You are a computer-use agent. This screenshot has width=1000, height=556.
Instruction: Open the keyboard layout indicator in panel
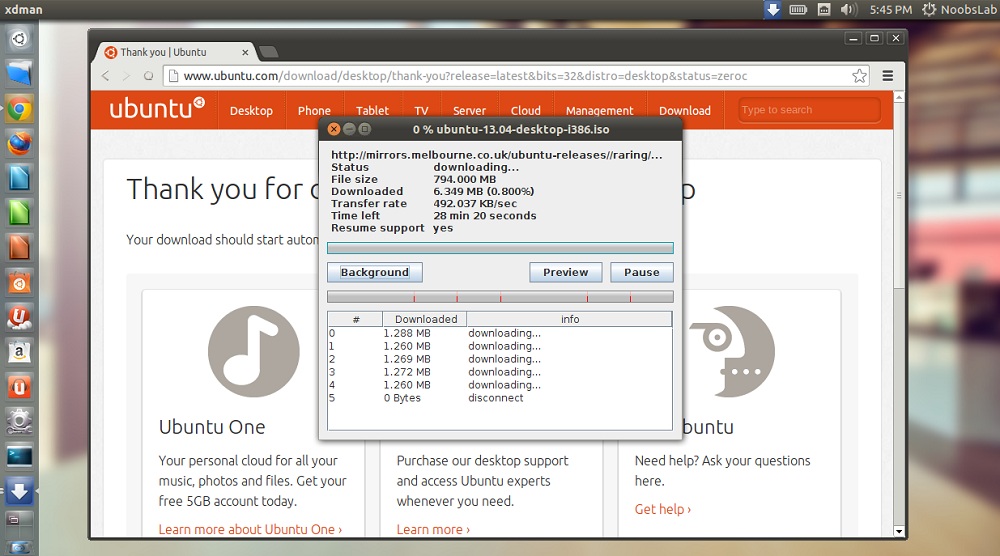[x=824, y=10]
